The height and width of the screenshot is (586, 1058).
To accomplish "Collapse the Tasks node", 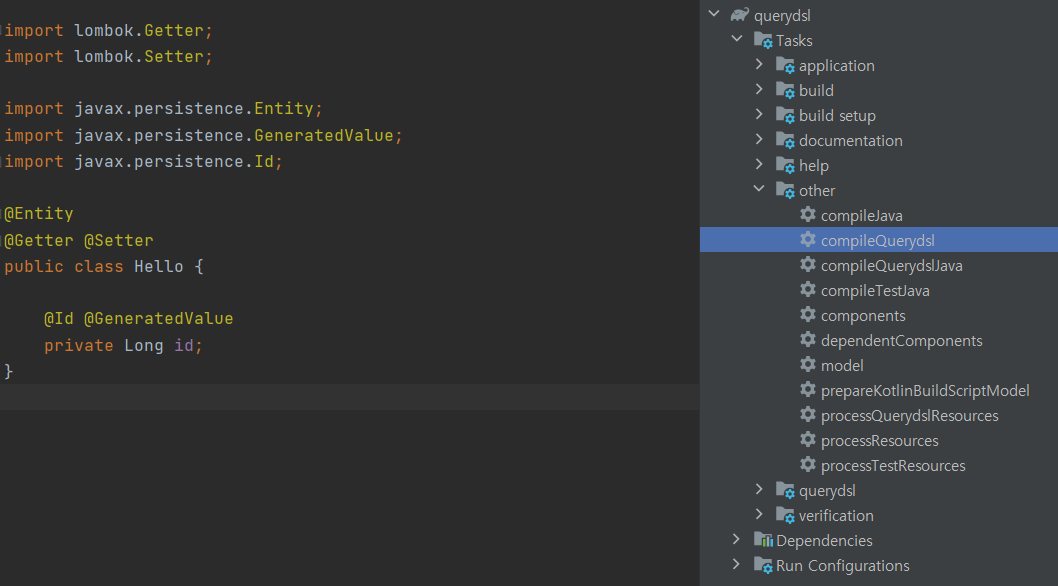I will pyautogui.click(x=737, y=38).
